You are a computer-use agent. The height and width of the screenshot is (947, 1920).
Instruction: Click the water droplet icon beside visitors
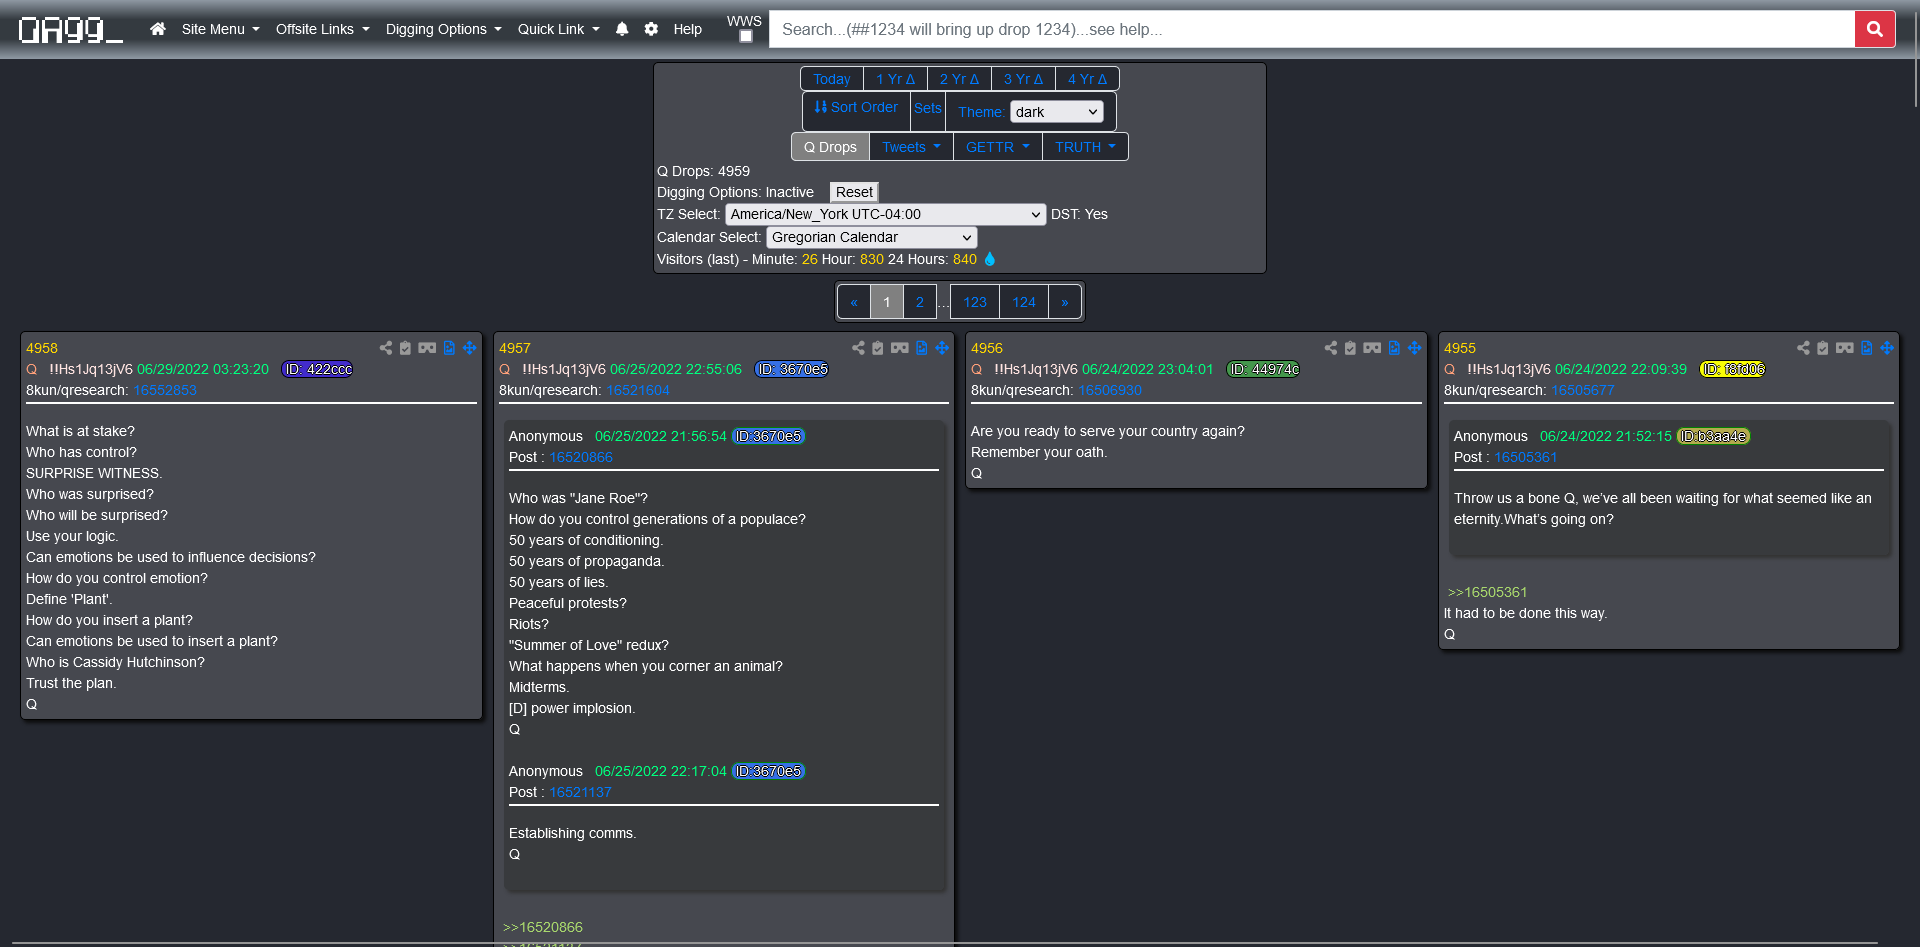pyautogui.click(x=990, y=259)
